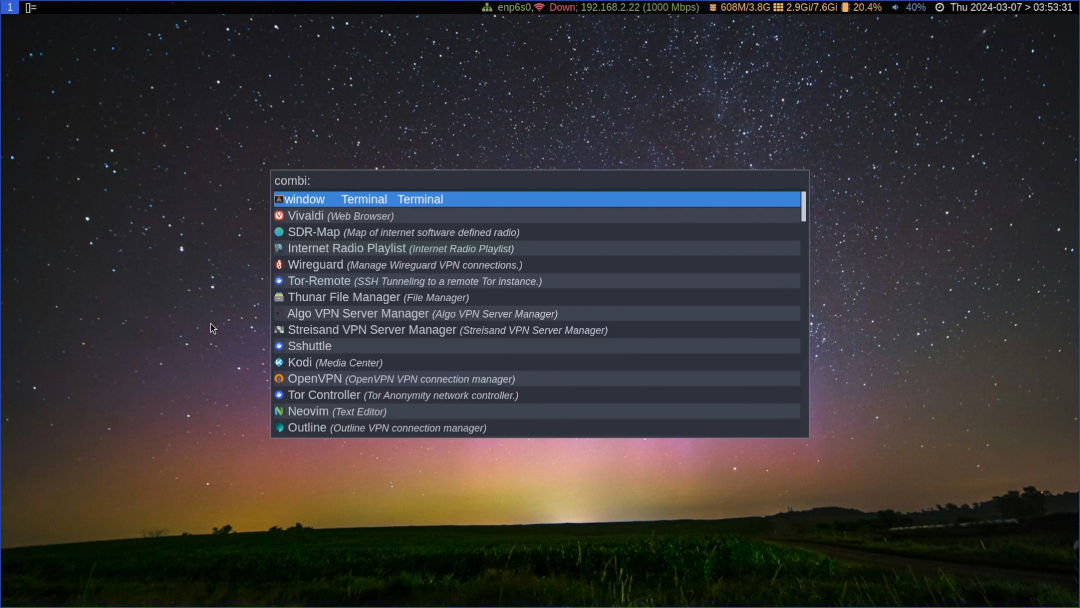Screen dimensions: 1080x608
Task: Click the Wireguard icon
Action: point(279,264)
